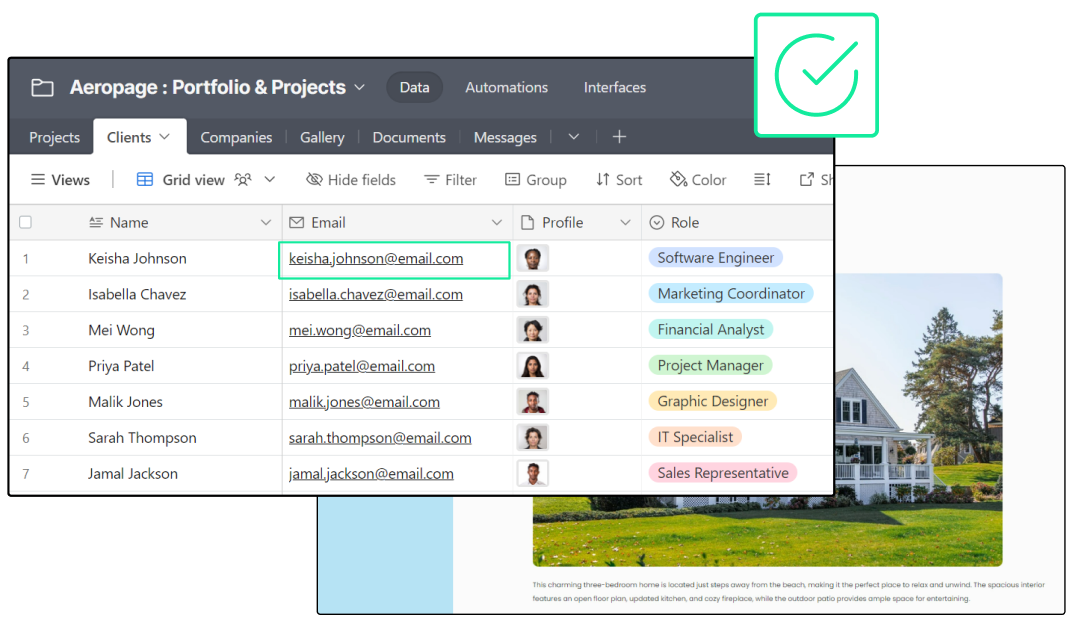This screenshot has height=628, width=1075.
Task: Select the Project Manager role tag
Action: click(x=710, y=365)
